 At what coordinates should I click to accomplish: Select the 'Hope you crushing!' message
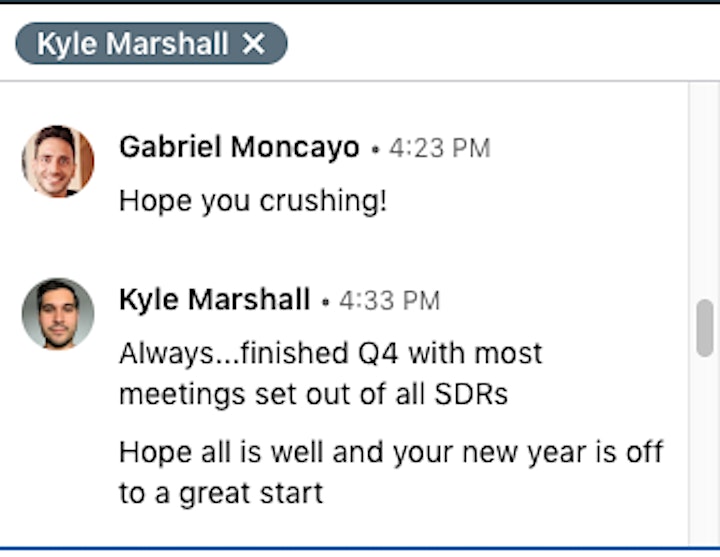point(253,201)
